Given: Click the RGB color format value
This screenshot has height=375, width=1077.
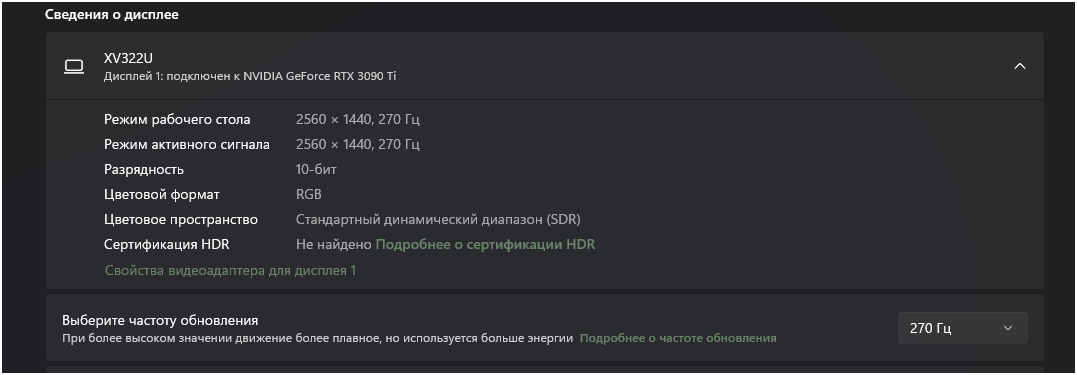Looking at the screenshot, I should 308,194.
